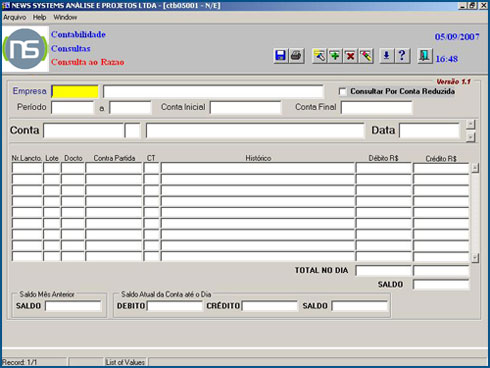Click the Data input field

[429, 130]
